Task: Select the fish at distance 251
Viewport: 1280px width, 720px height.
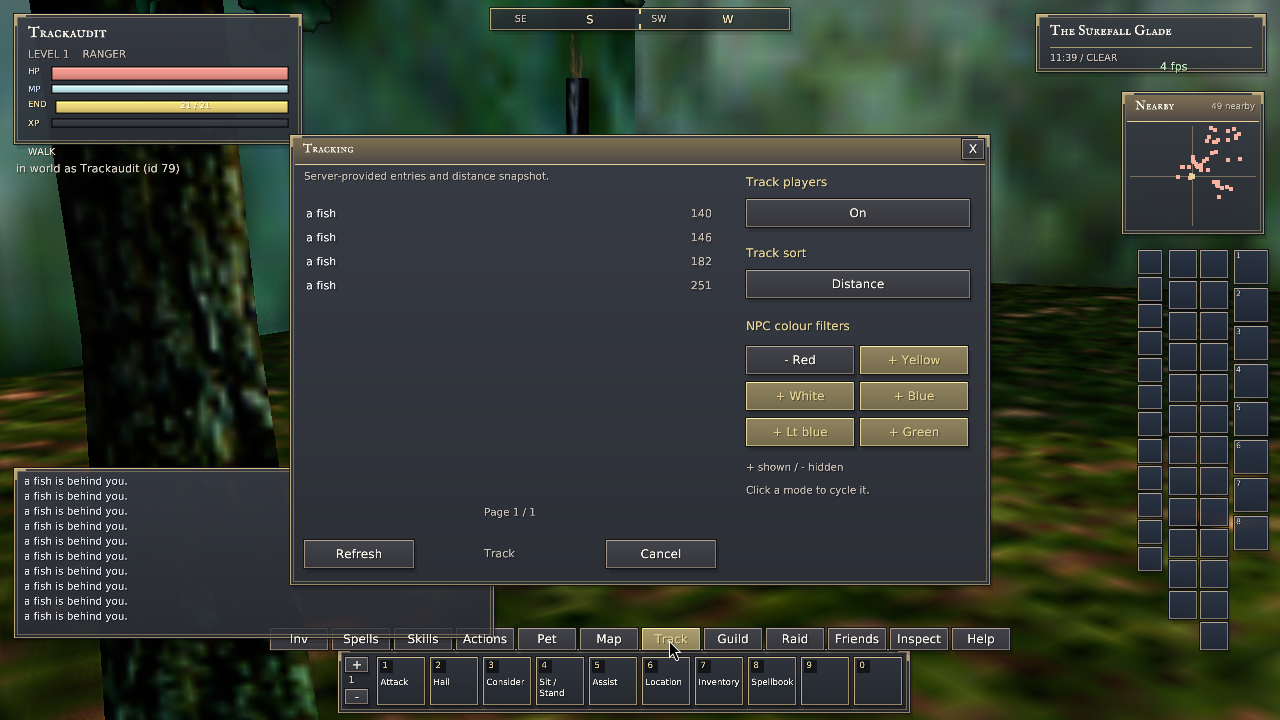Action: tap(509, 285)
